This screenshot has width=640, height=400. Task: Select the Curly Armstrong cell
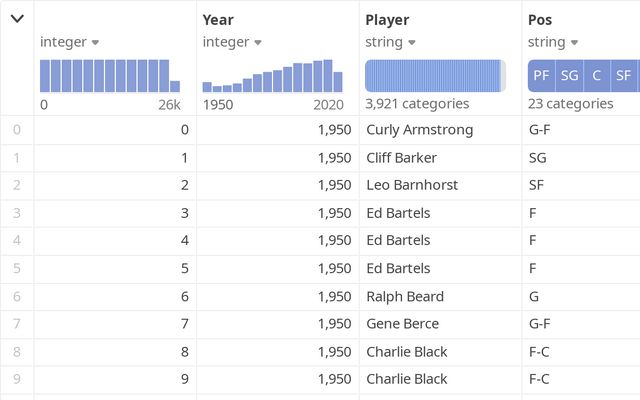[x=420, y=130]
